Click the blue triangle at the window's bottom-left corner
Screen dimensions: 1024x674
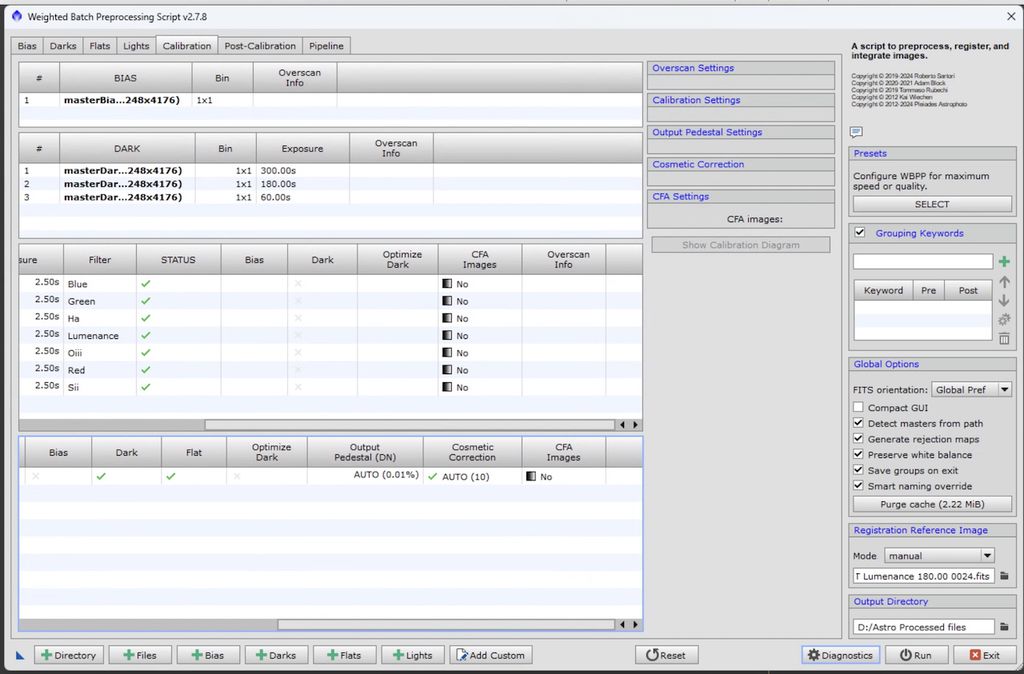coord(20,654)
